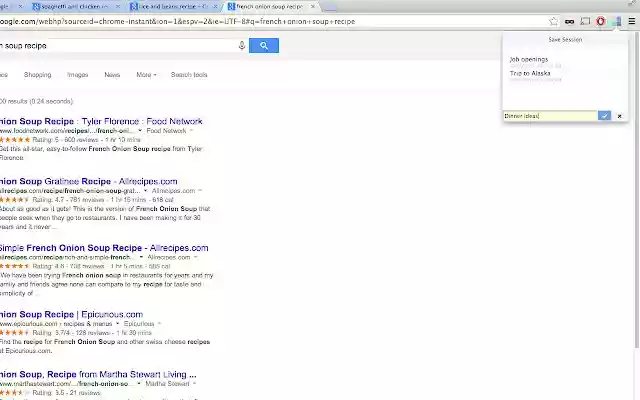Restore the Job openings session
Screen dimensions: 640x400
click(x=529, y=60)
